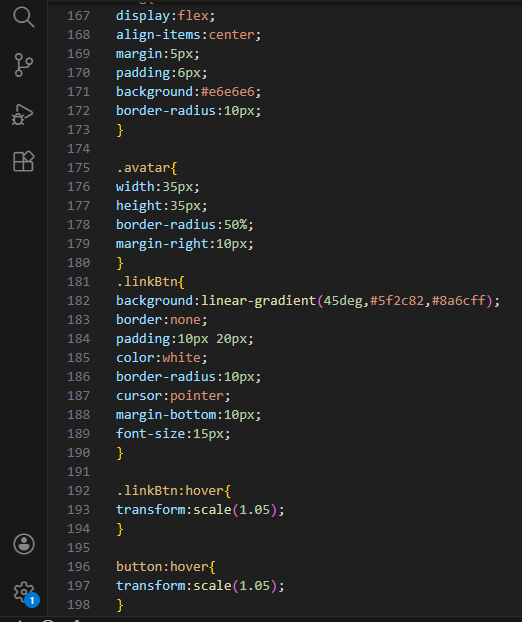Image resolution: width=522 pixels, height=622 pixels.
Task: Click the .linkBtn{ selector on line 181
Action: [x=150, y=282]
